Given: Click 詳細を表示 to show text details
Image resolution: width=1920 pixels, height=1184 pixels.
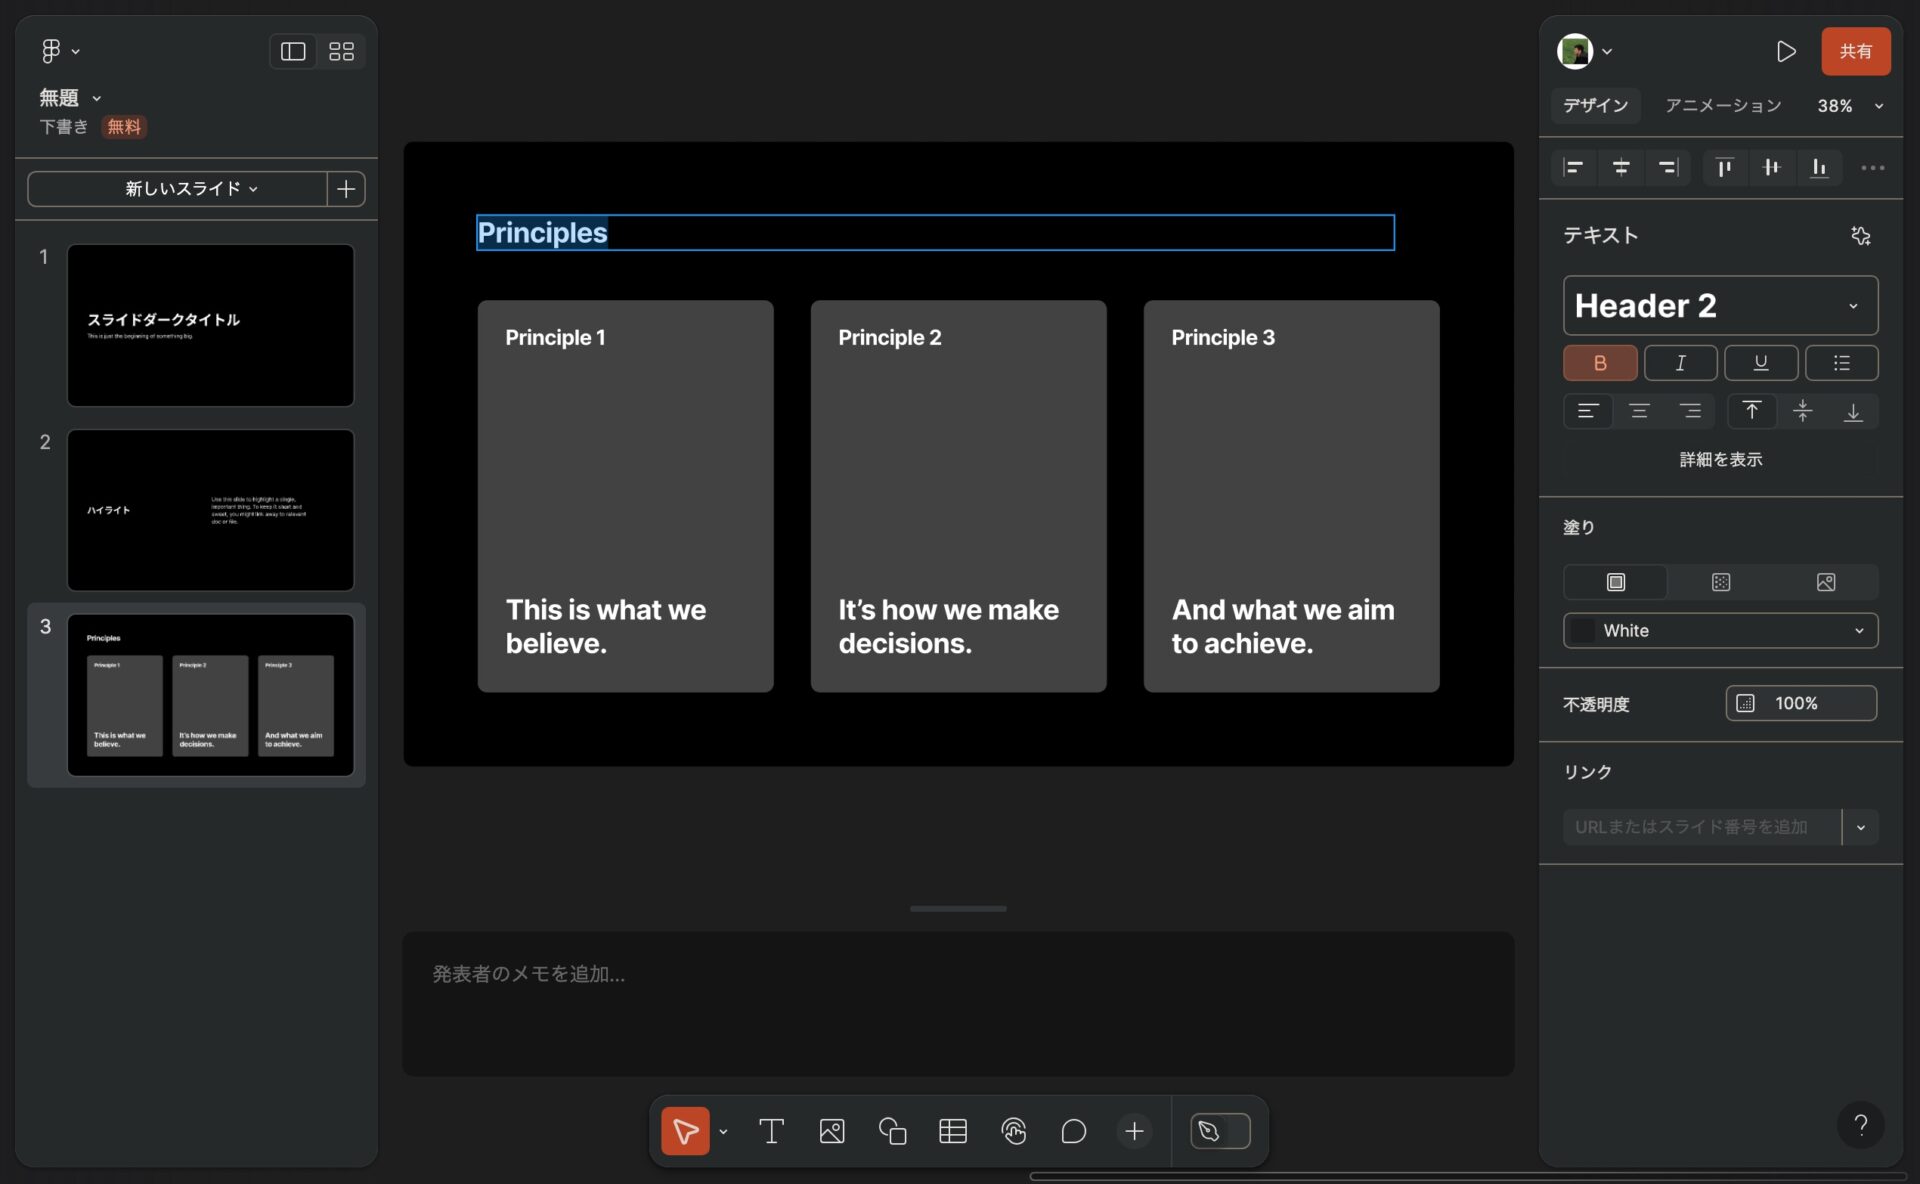Looking at the screenshot, I should pos(1721,458).
